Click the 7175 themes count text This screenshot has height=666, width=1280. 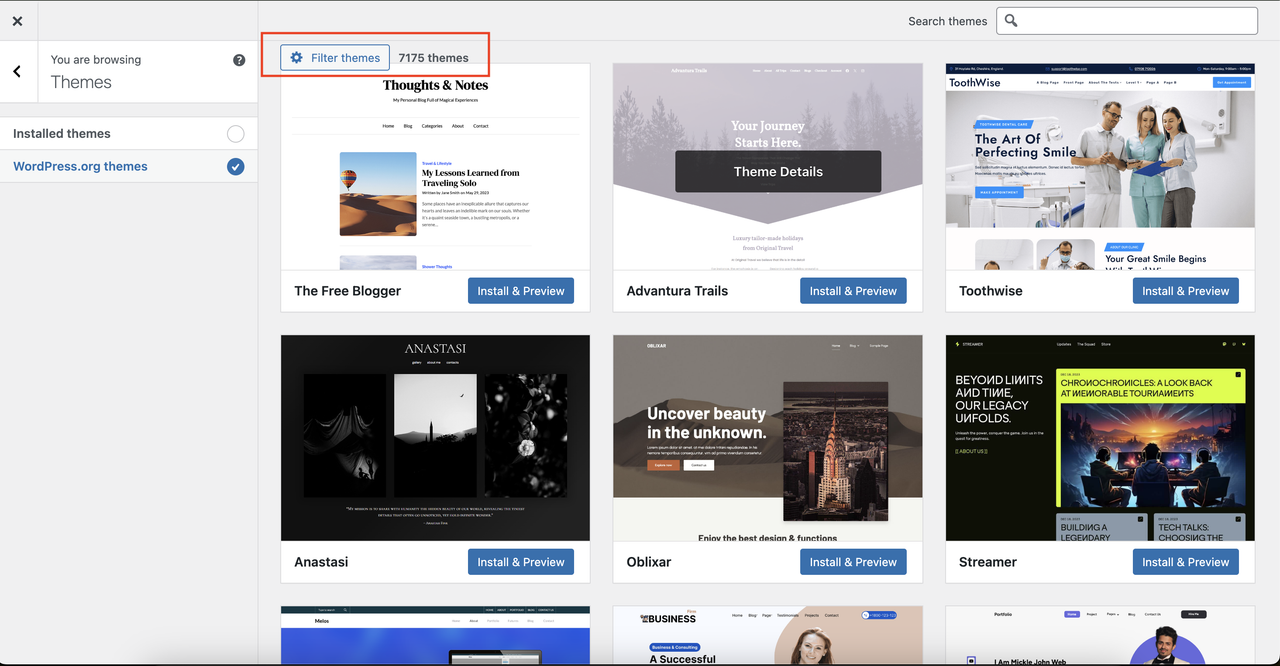click(433, 58)
